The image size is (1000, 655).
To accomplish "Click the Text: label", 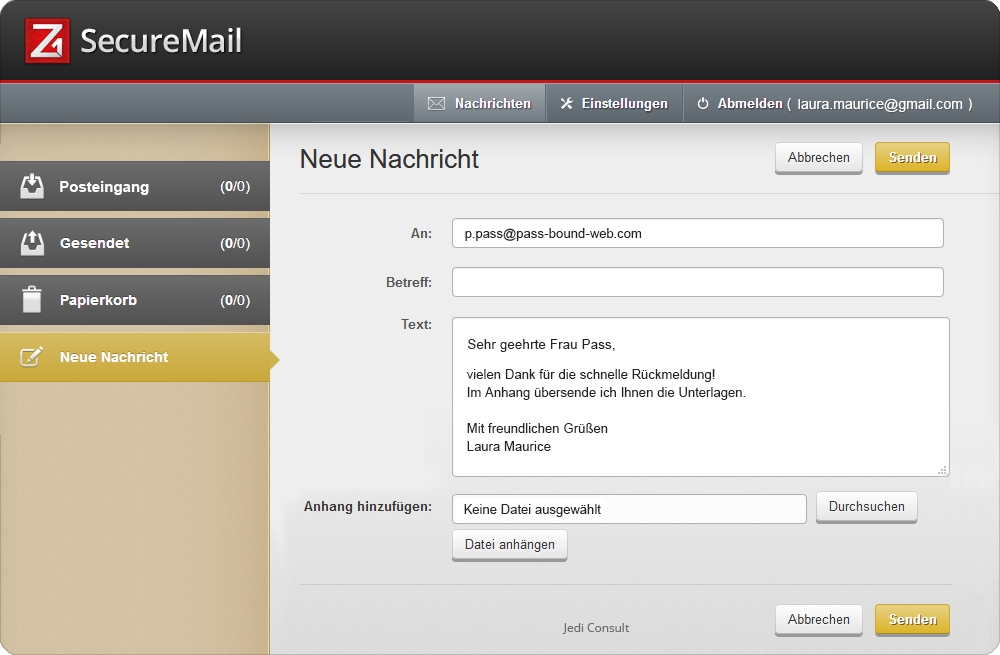I will point(416,324).
